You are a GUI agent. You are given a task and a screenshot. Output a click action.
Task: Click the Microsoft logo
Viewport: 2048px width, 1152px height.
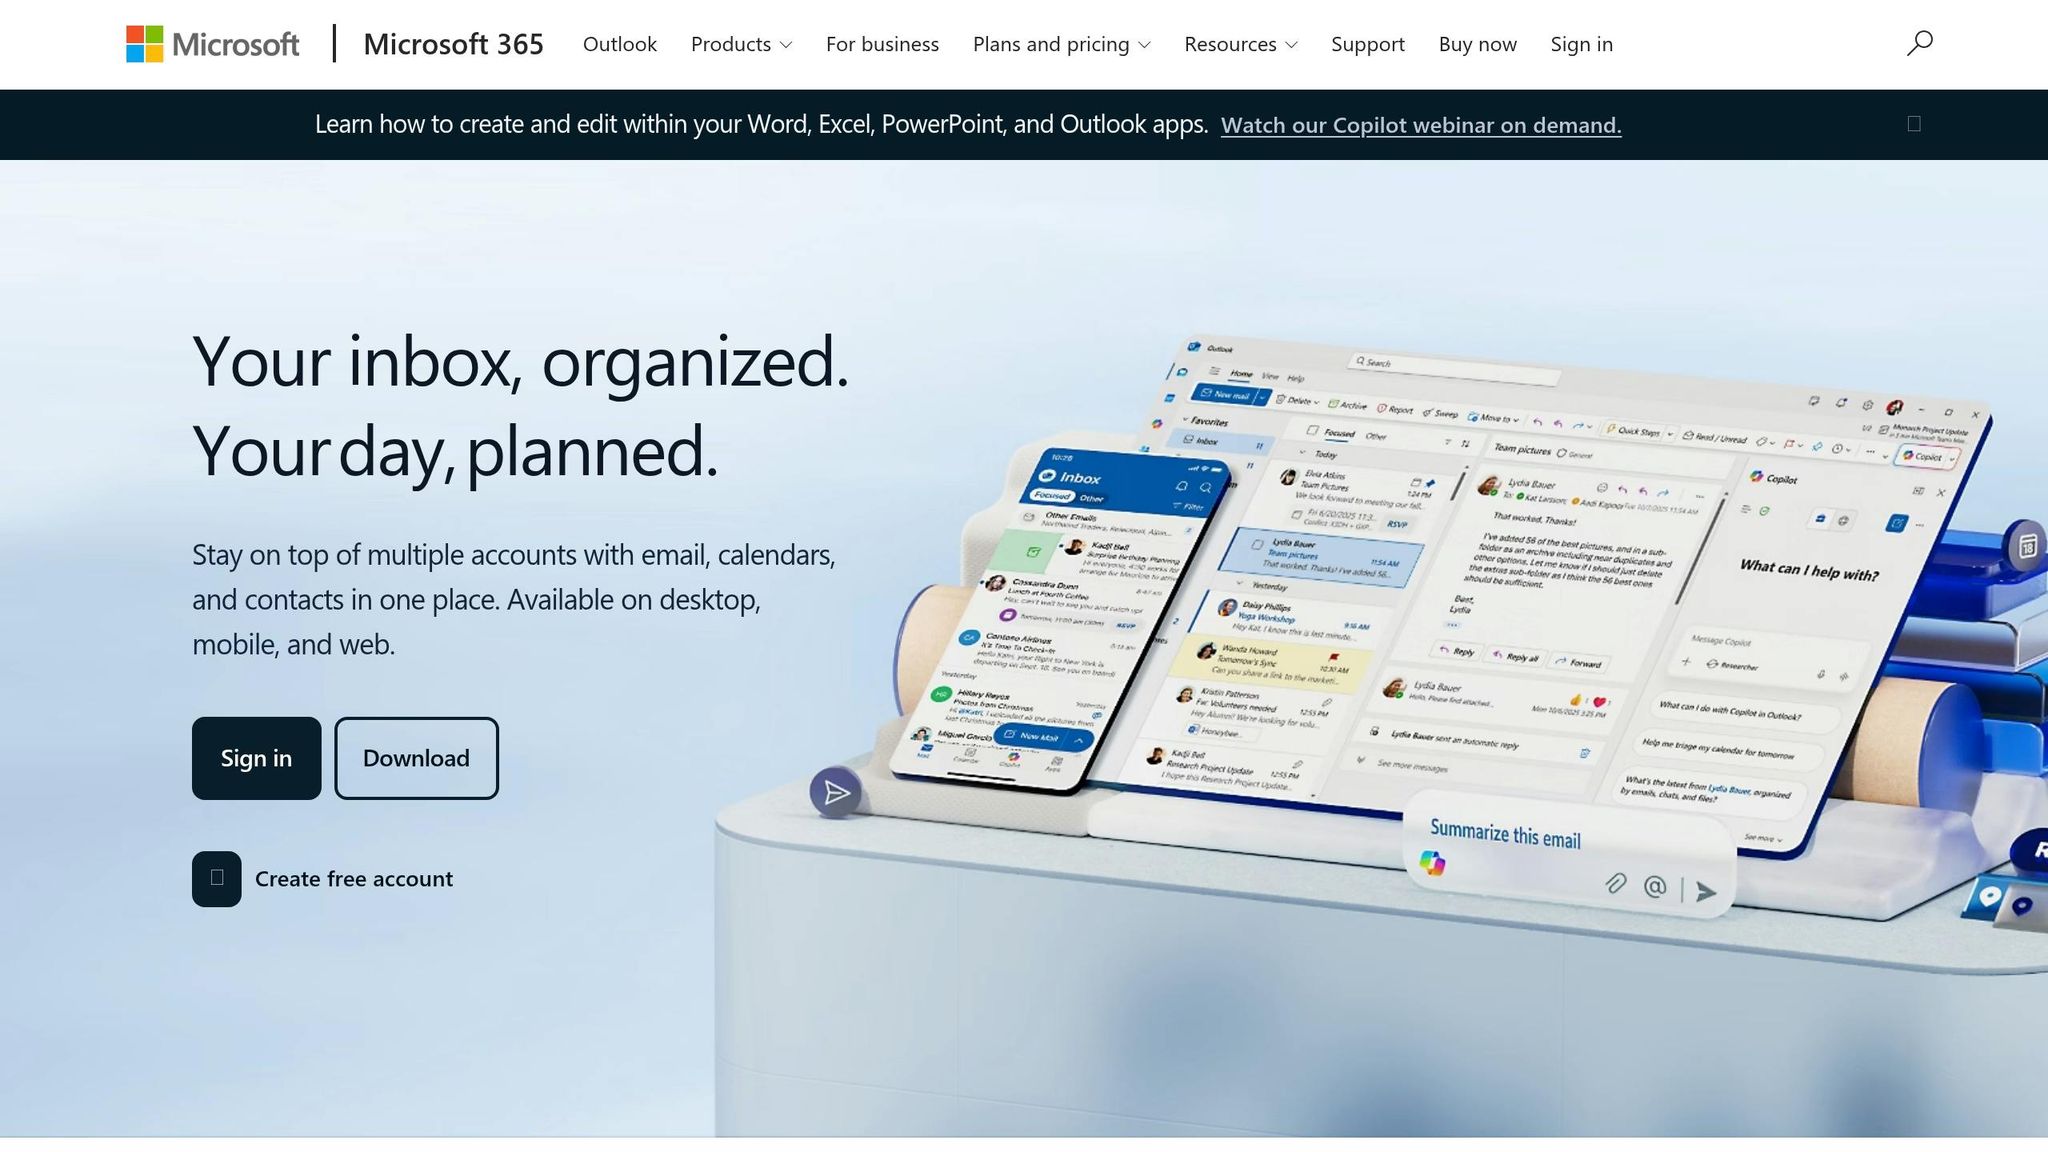pyautogui.click(x=212, y=44)
